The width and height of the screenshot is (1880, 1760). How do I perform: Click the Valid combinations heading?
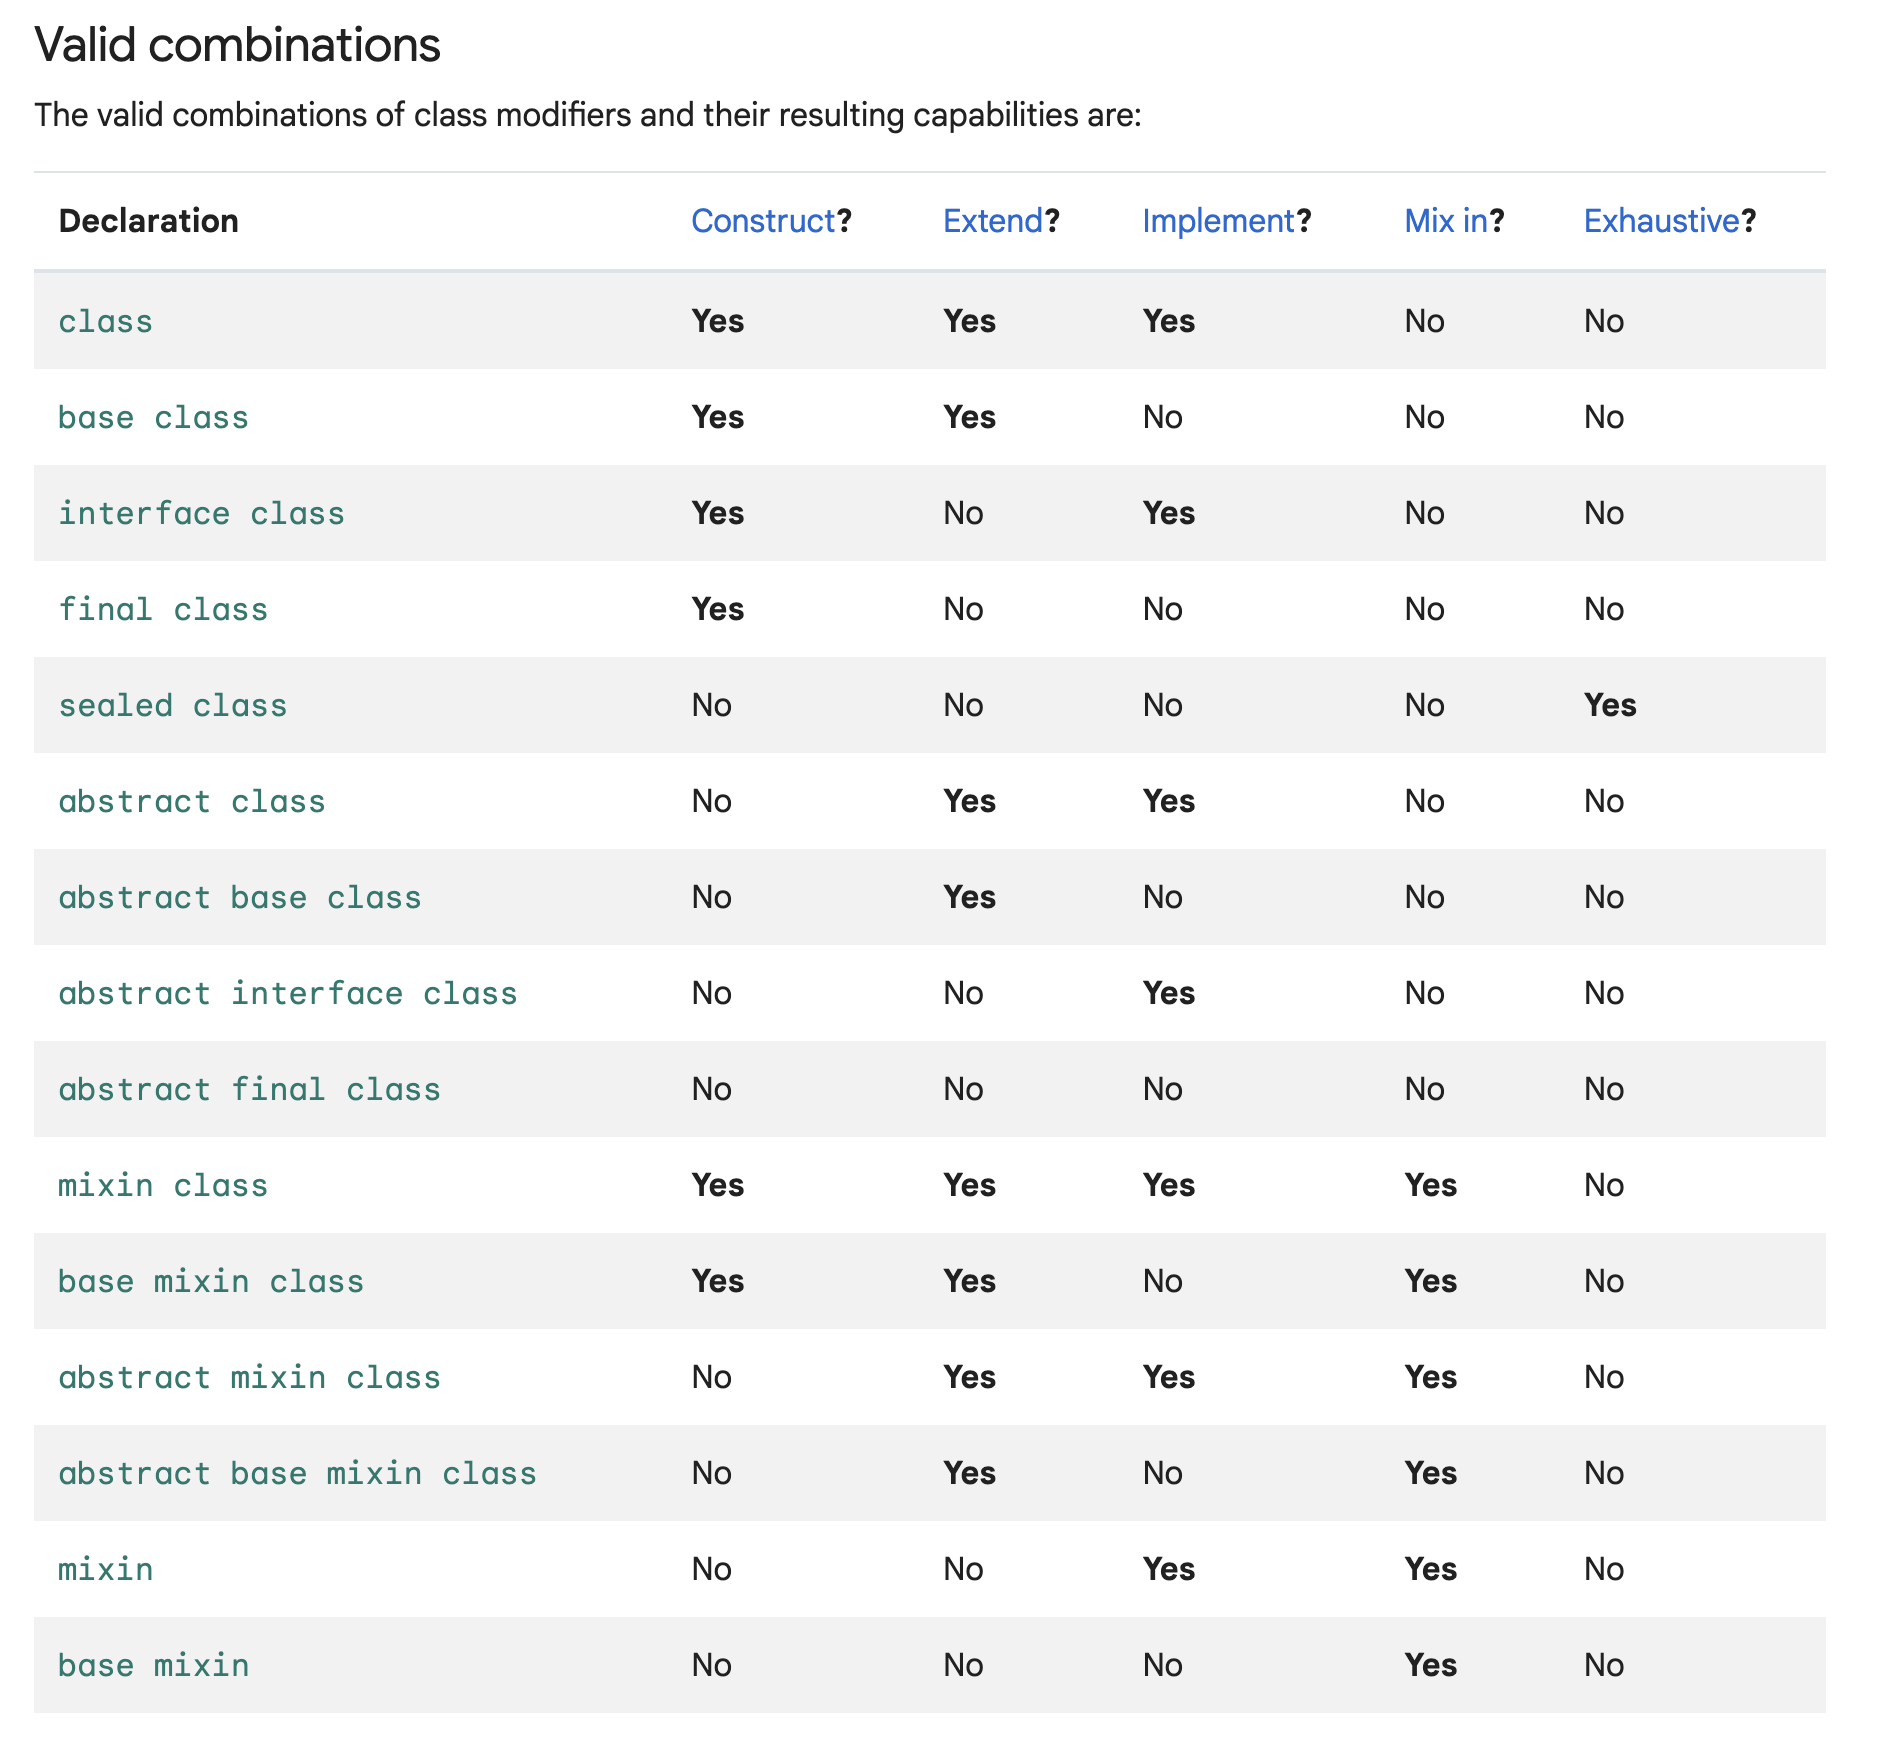237,45
